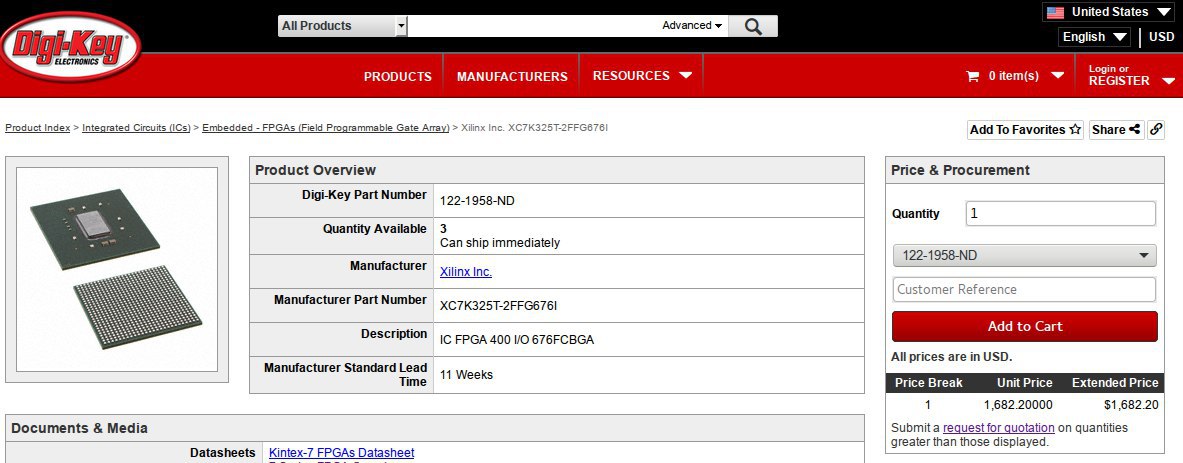Click the search text field

coord(532,26)
